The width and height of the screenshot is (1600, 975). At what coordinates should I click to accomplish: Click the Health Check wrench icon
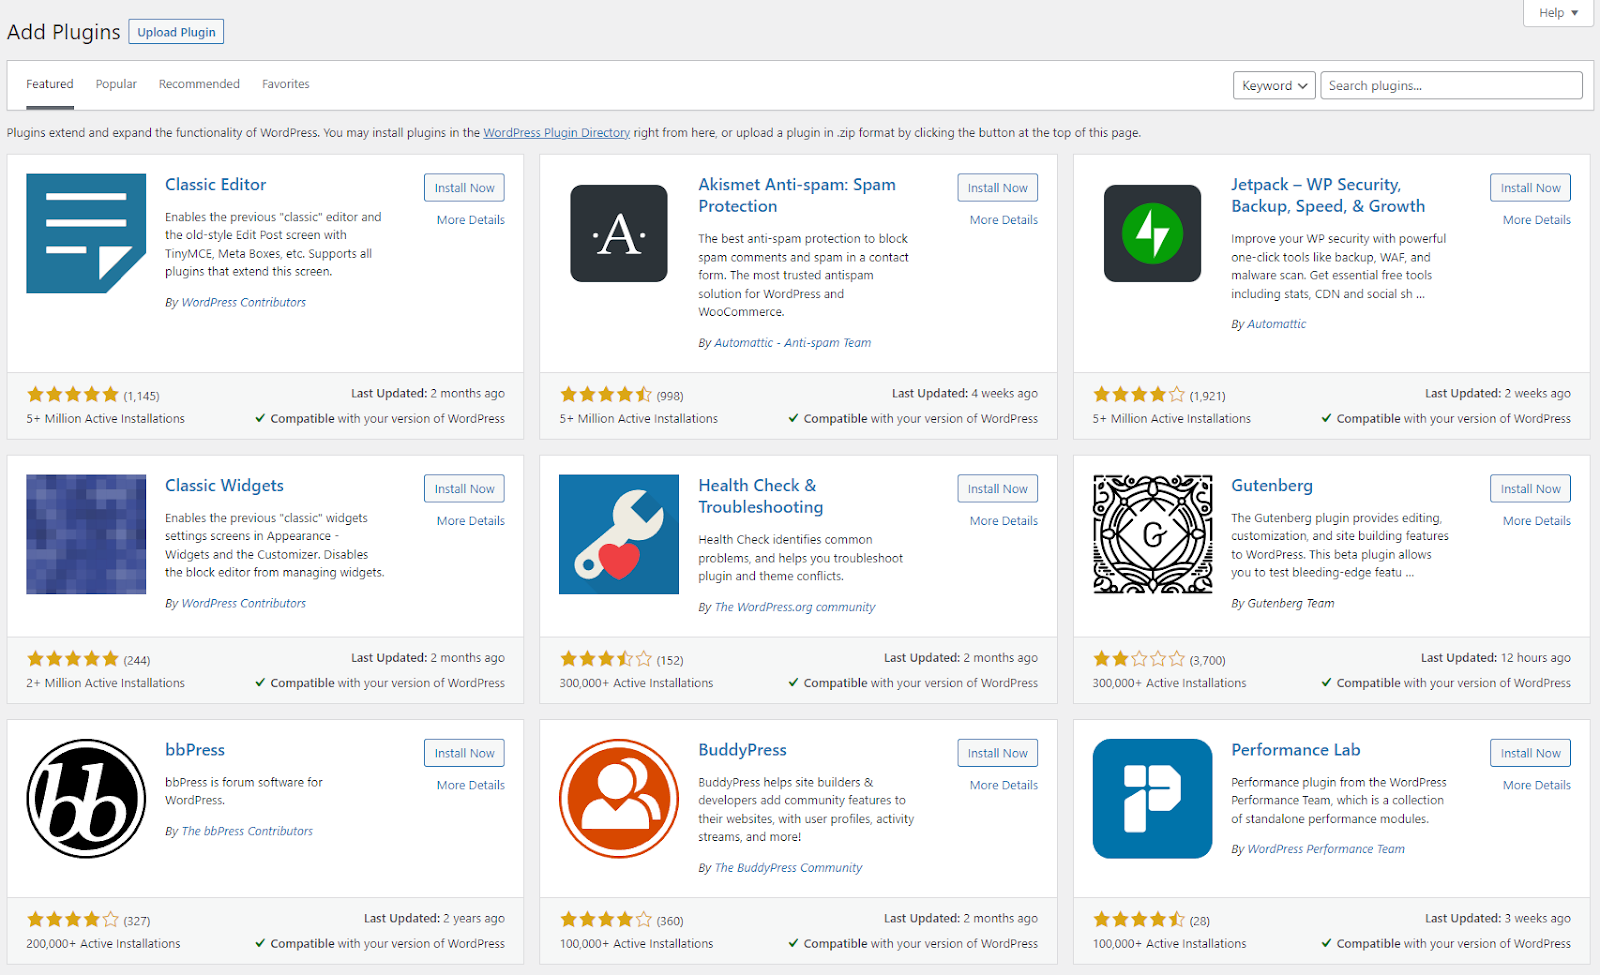pos(619,534)
